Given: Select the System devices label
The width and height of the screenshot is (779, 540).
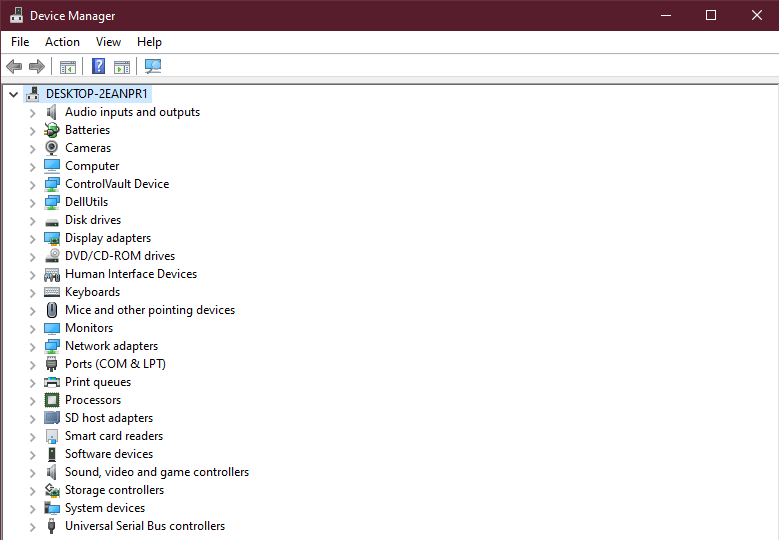Looking at the screenshot, I should pos(105,508).
